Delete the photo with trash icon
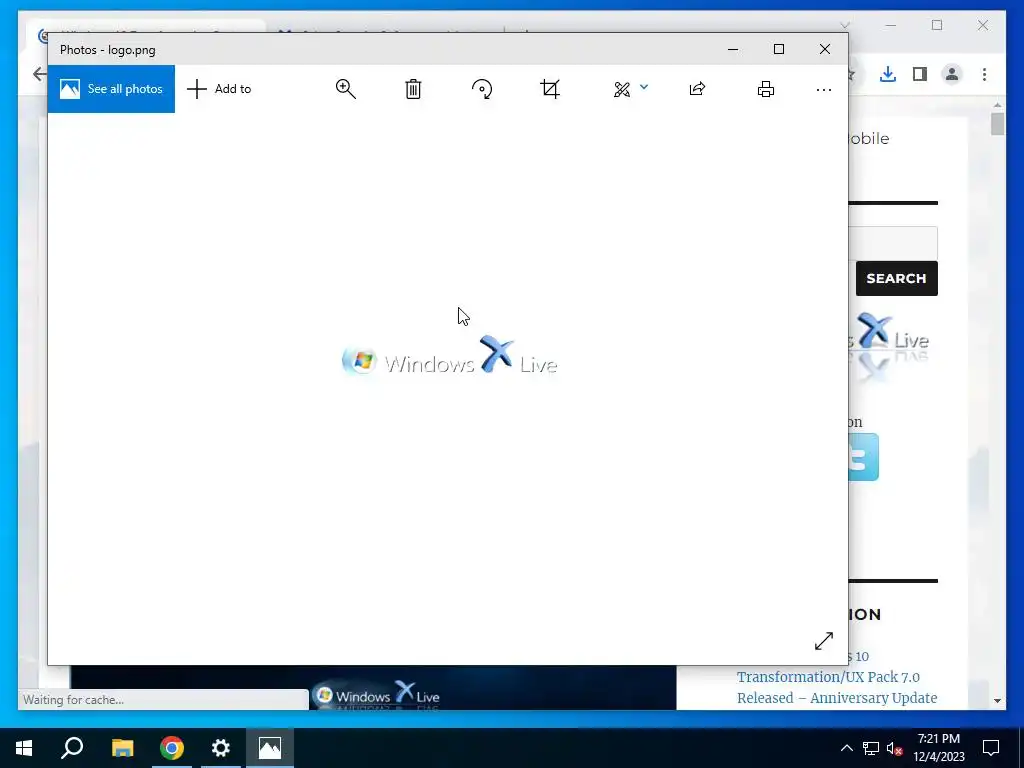1024x768 pixels. pyautogui.click(x=413, y=89)
